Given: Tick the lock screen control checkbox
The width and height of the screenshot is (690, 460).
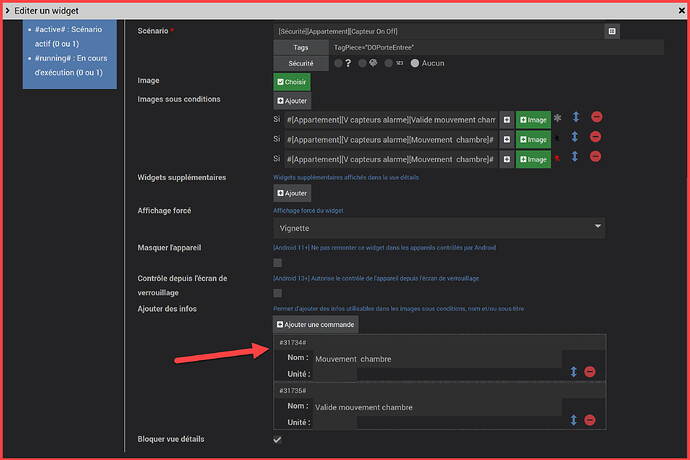Looking at the screenshot, I should [278, 293].
